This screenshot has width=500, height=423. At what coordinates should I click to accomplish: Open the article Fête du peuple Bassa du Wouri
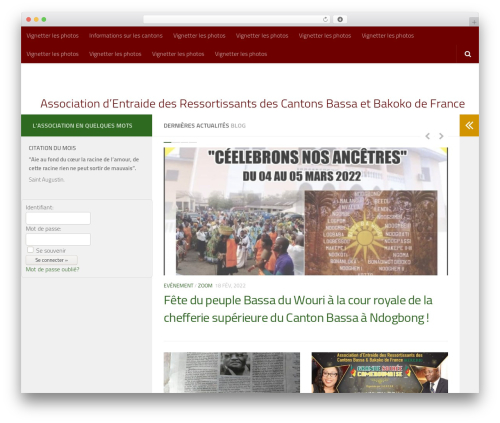pyautogui.click(x=298, y=309)
